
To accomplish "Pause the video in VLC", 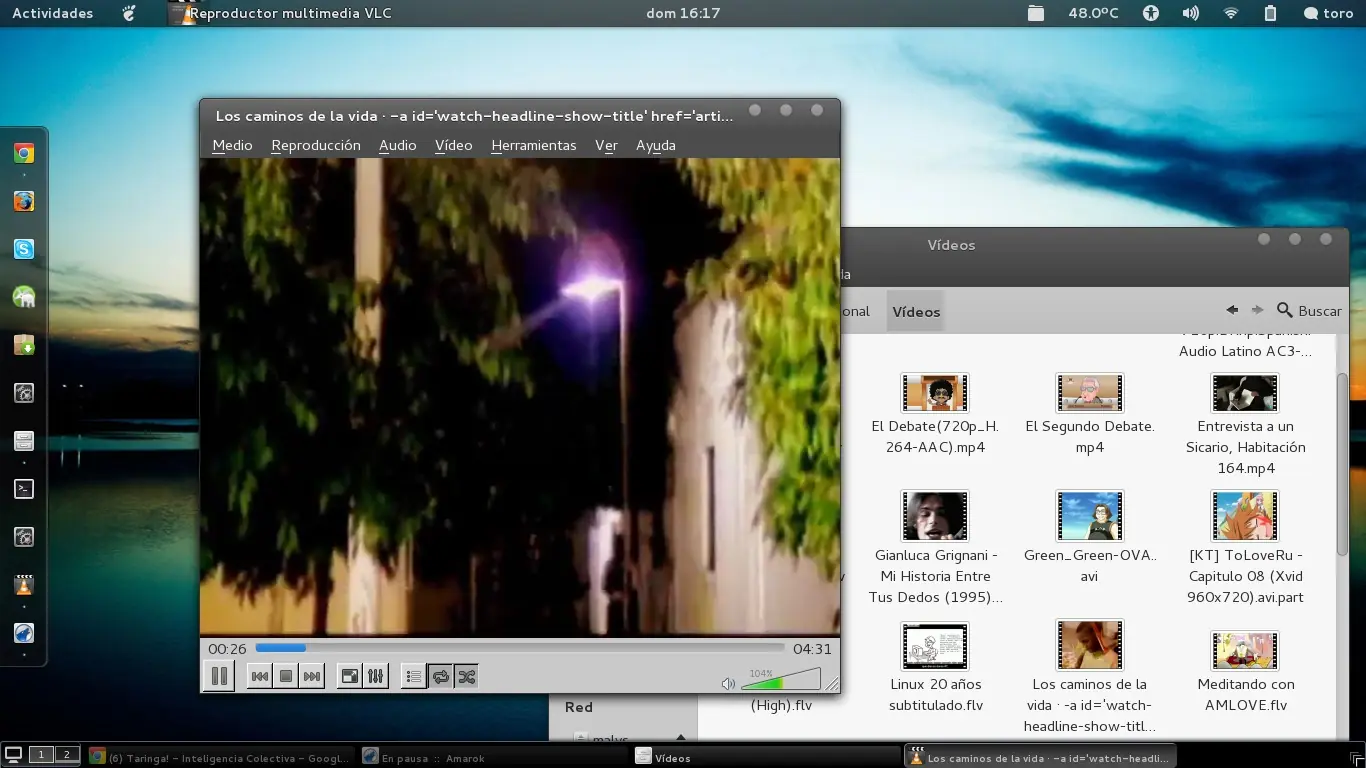I will pos(219,676).
